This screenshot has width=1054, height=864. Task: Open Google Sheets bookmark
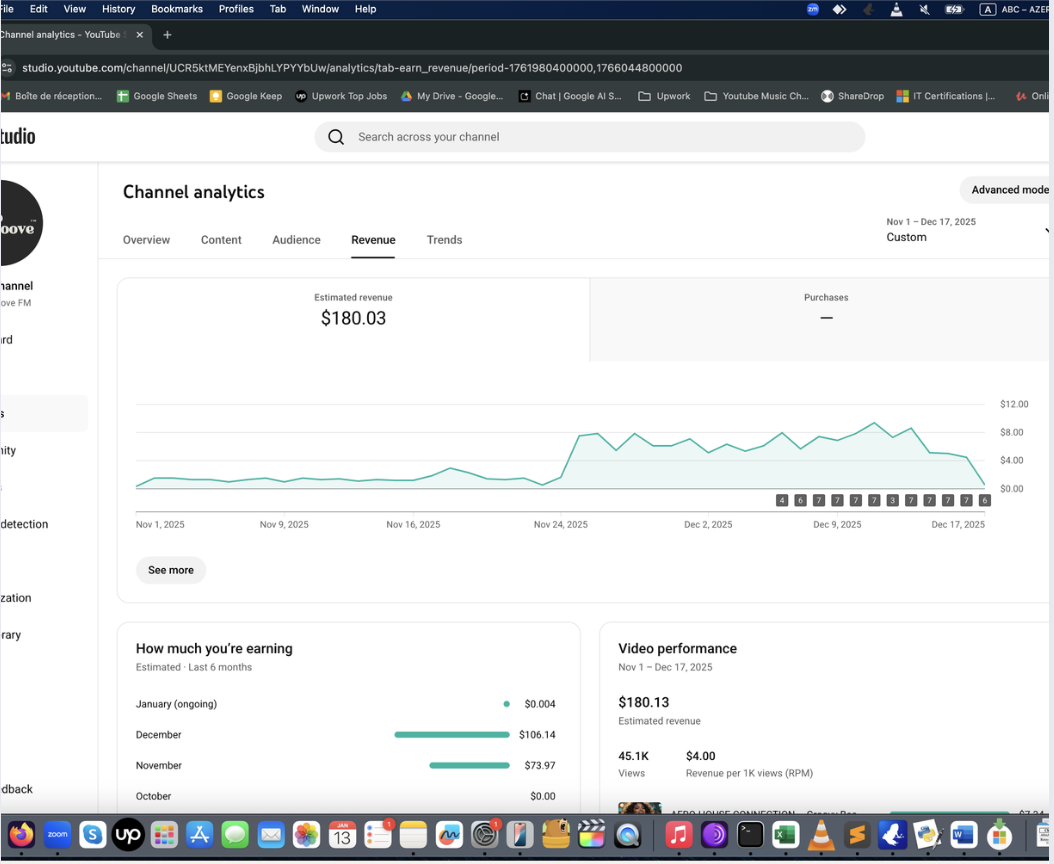pyautogui.click(x=156, y=96)
